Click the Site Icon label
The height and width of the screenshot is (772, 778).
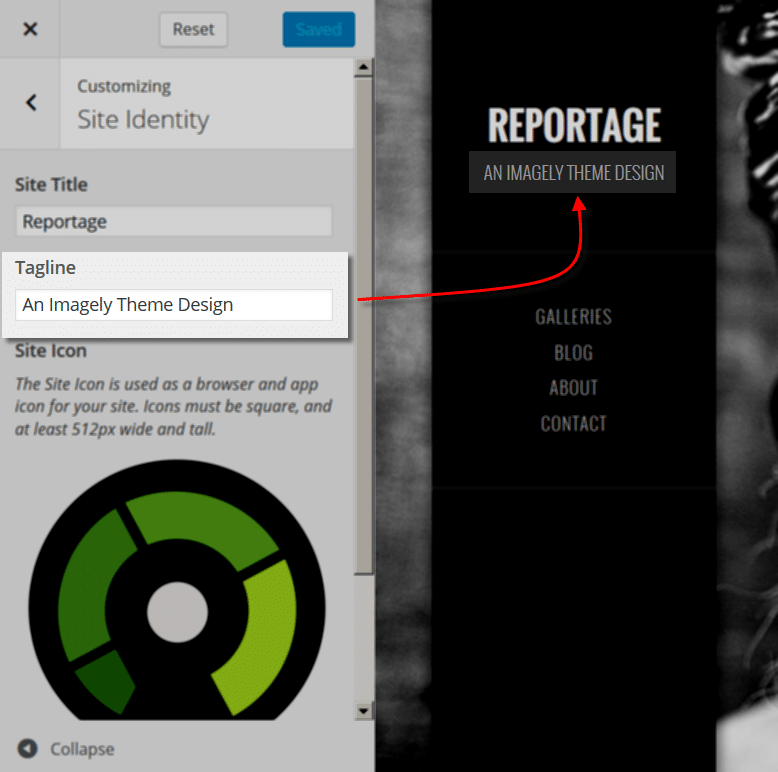pyautogui.click(x=51, y=351)
